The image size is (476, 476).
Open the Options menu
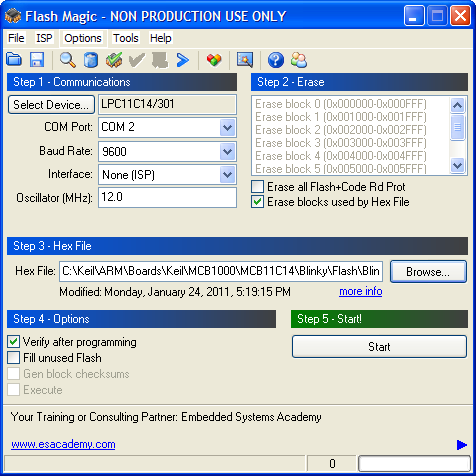83,38
